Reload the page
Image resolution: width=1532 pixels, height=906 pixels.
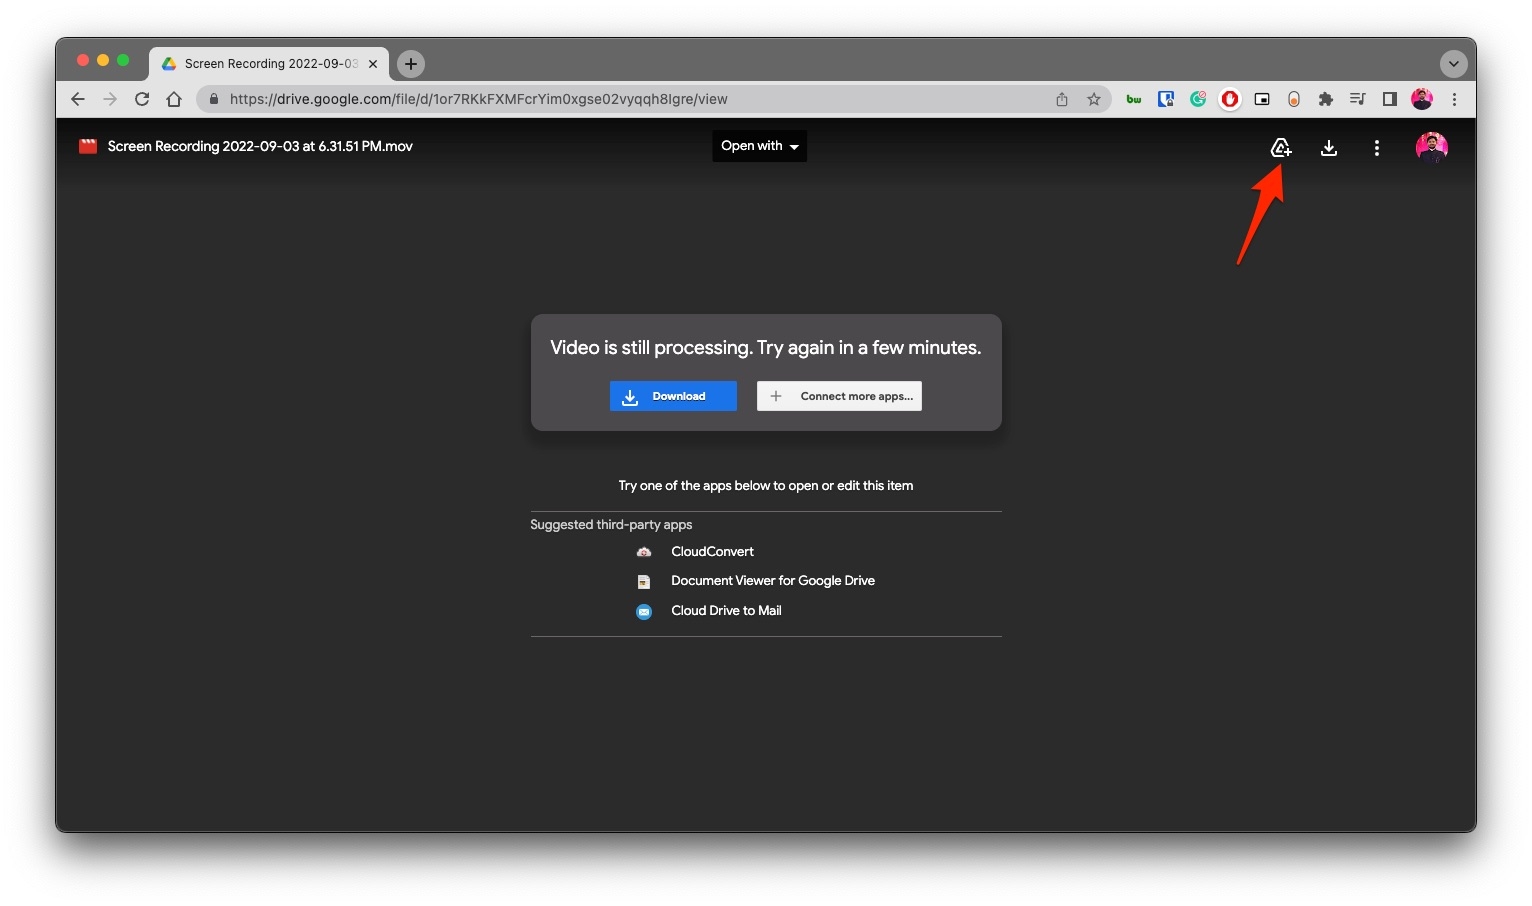click(x=142, y=99)
